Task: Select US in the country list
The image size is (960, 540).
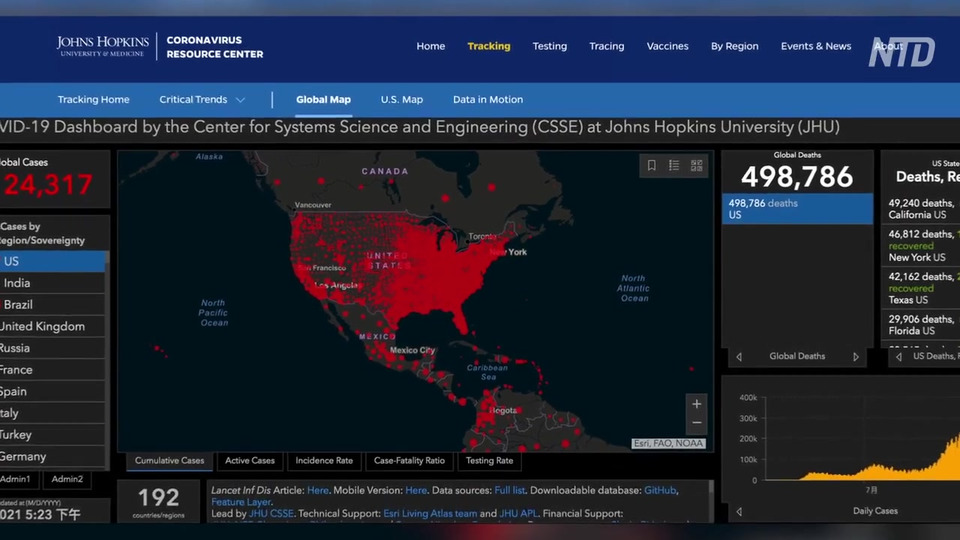Action: [53, 261]
